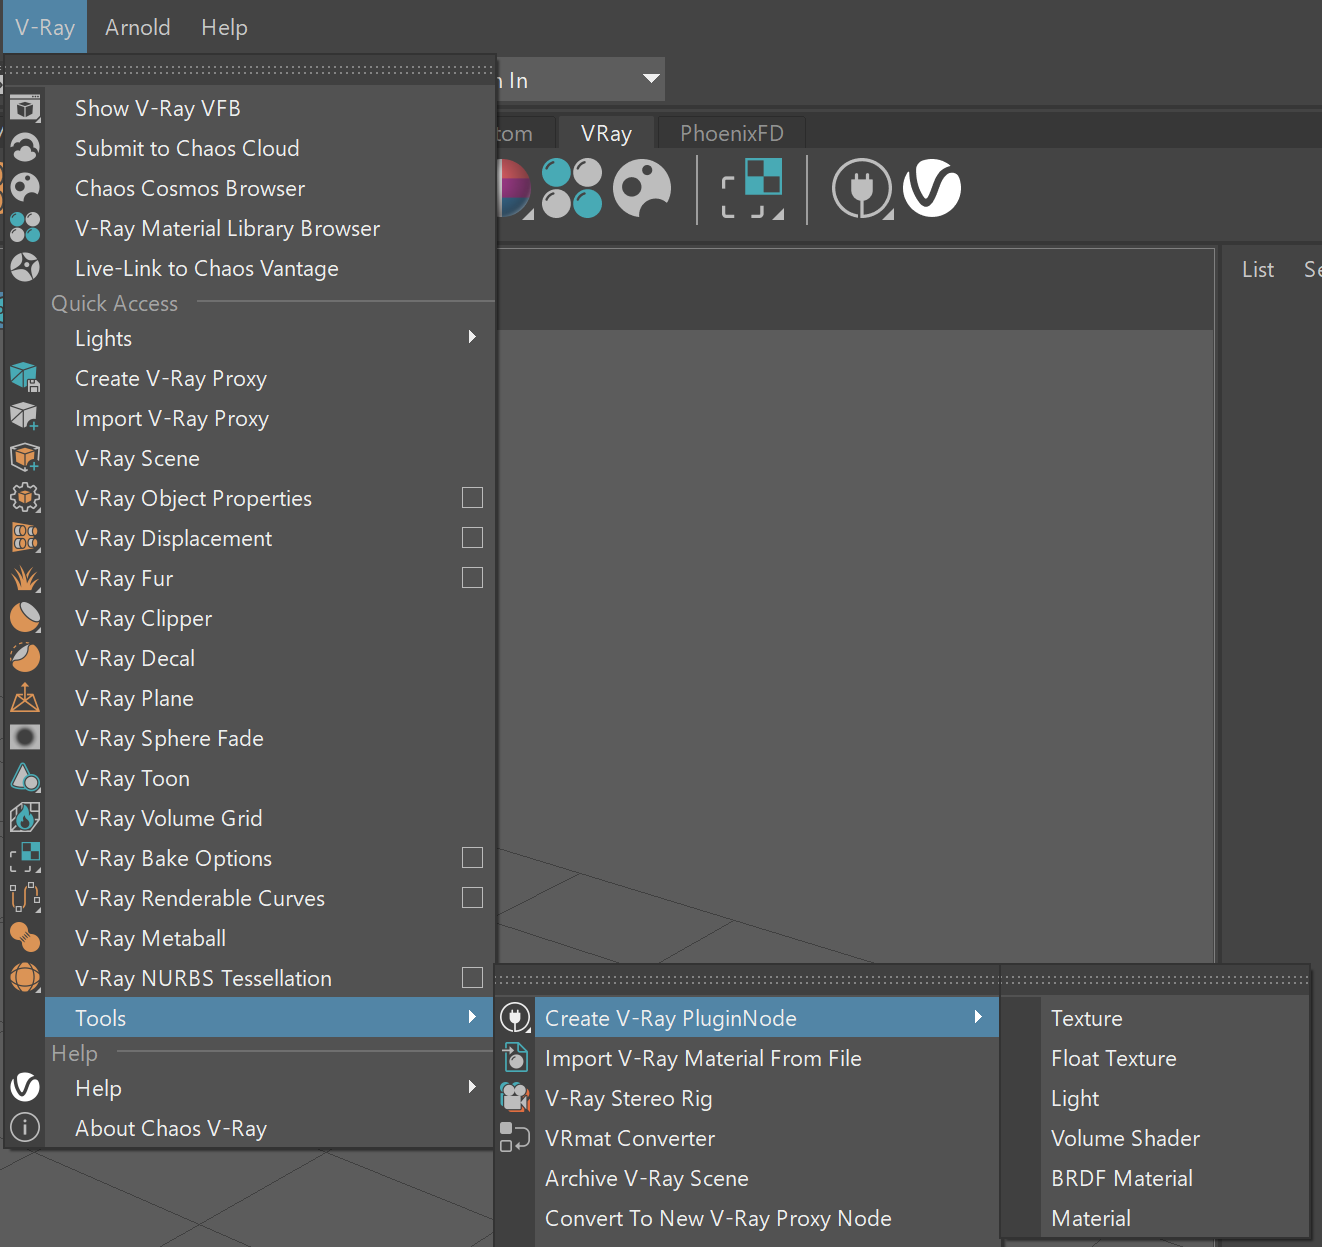
Task: Click the V-Ray Stereo Rig camera icon
Action: pos(515,1098)
